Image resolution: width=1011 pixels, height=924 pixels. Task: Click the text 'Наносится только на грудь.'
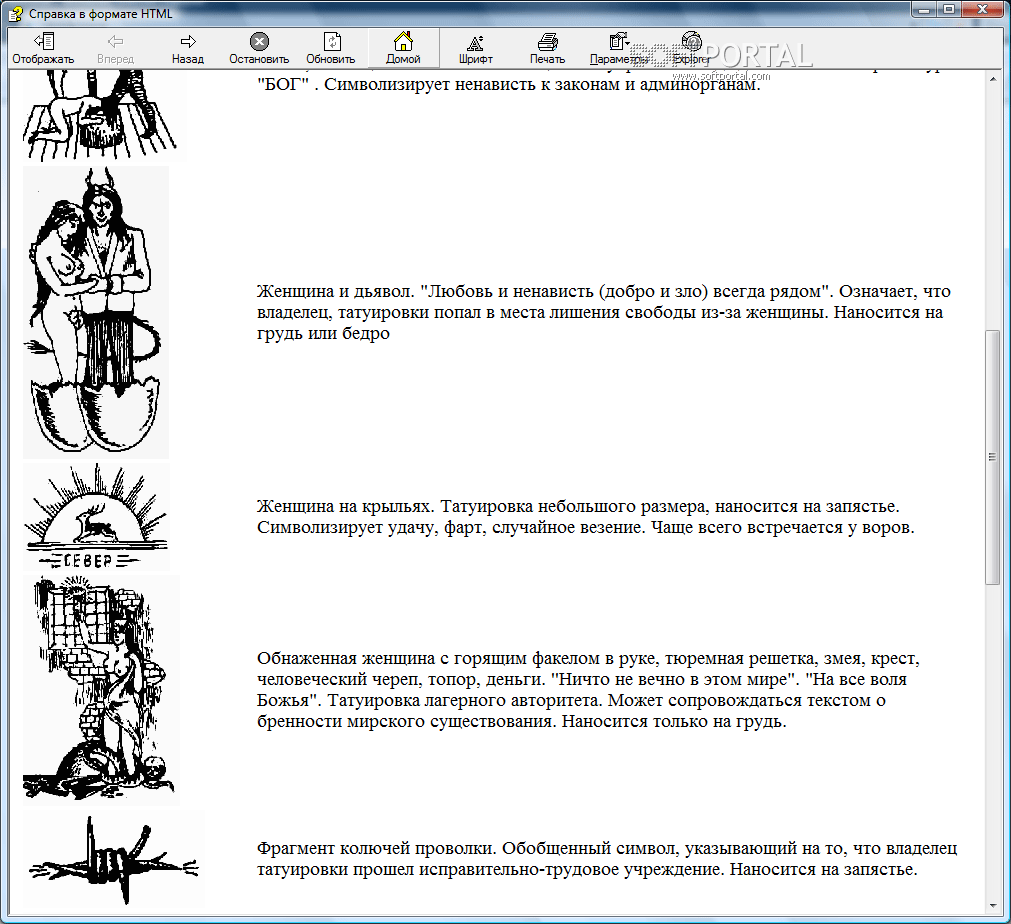coord(674,722)
